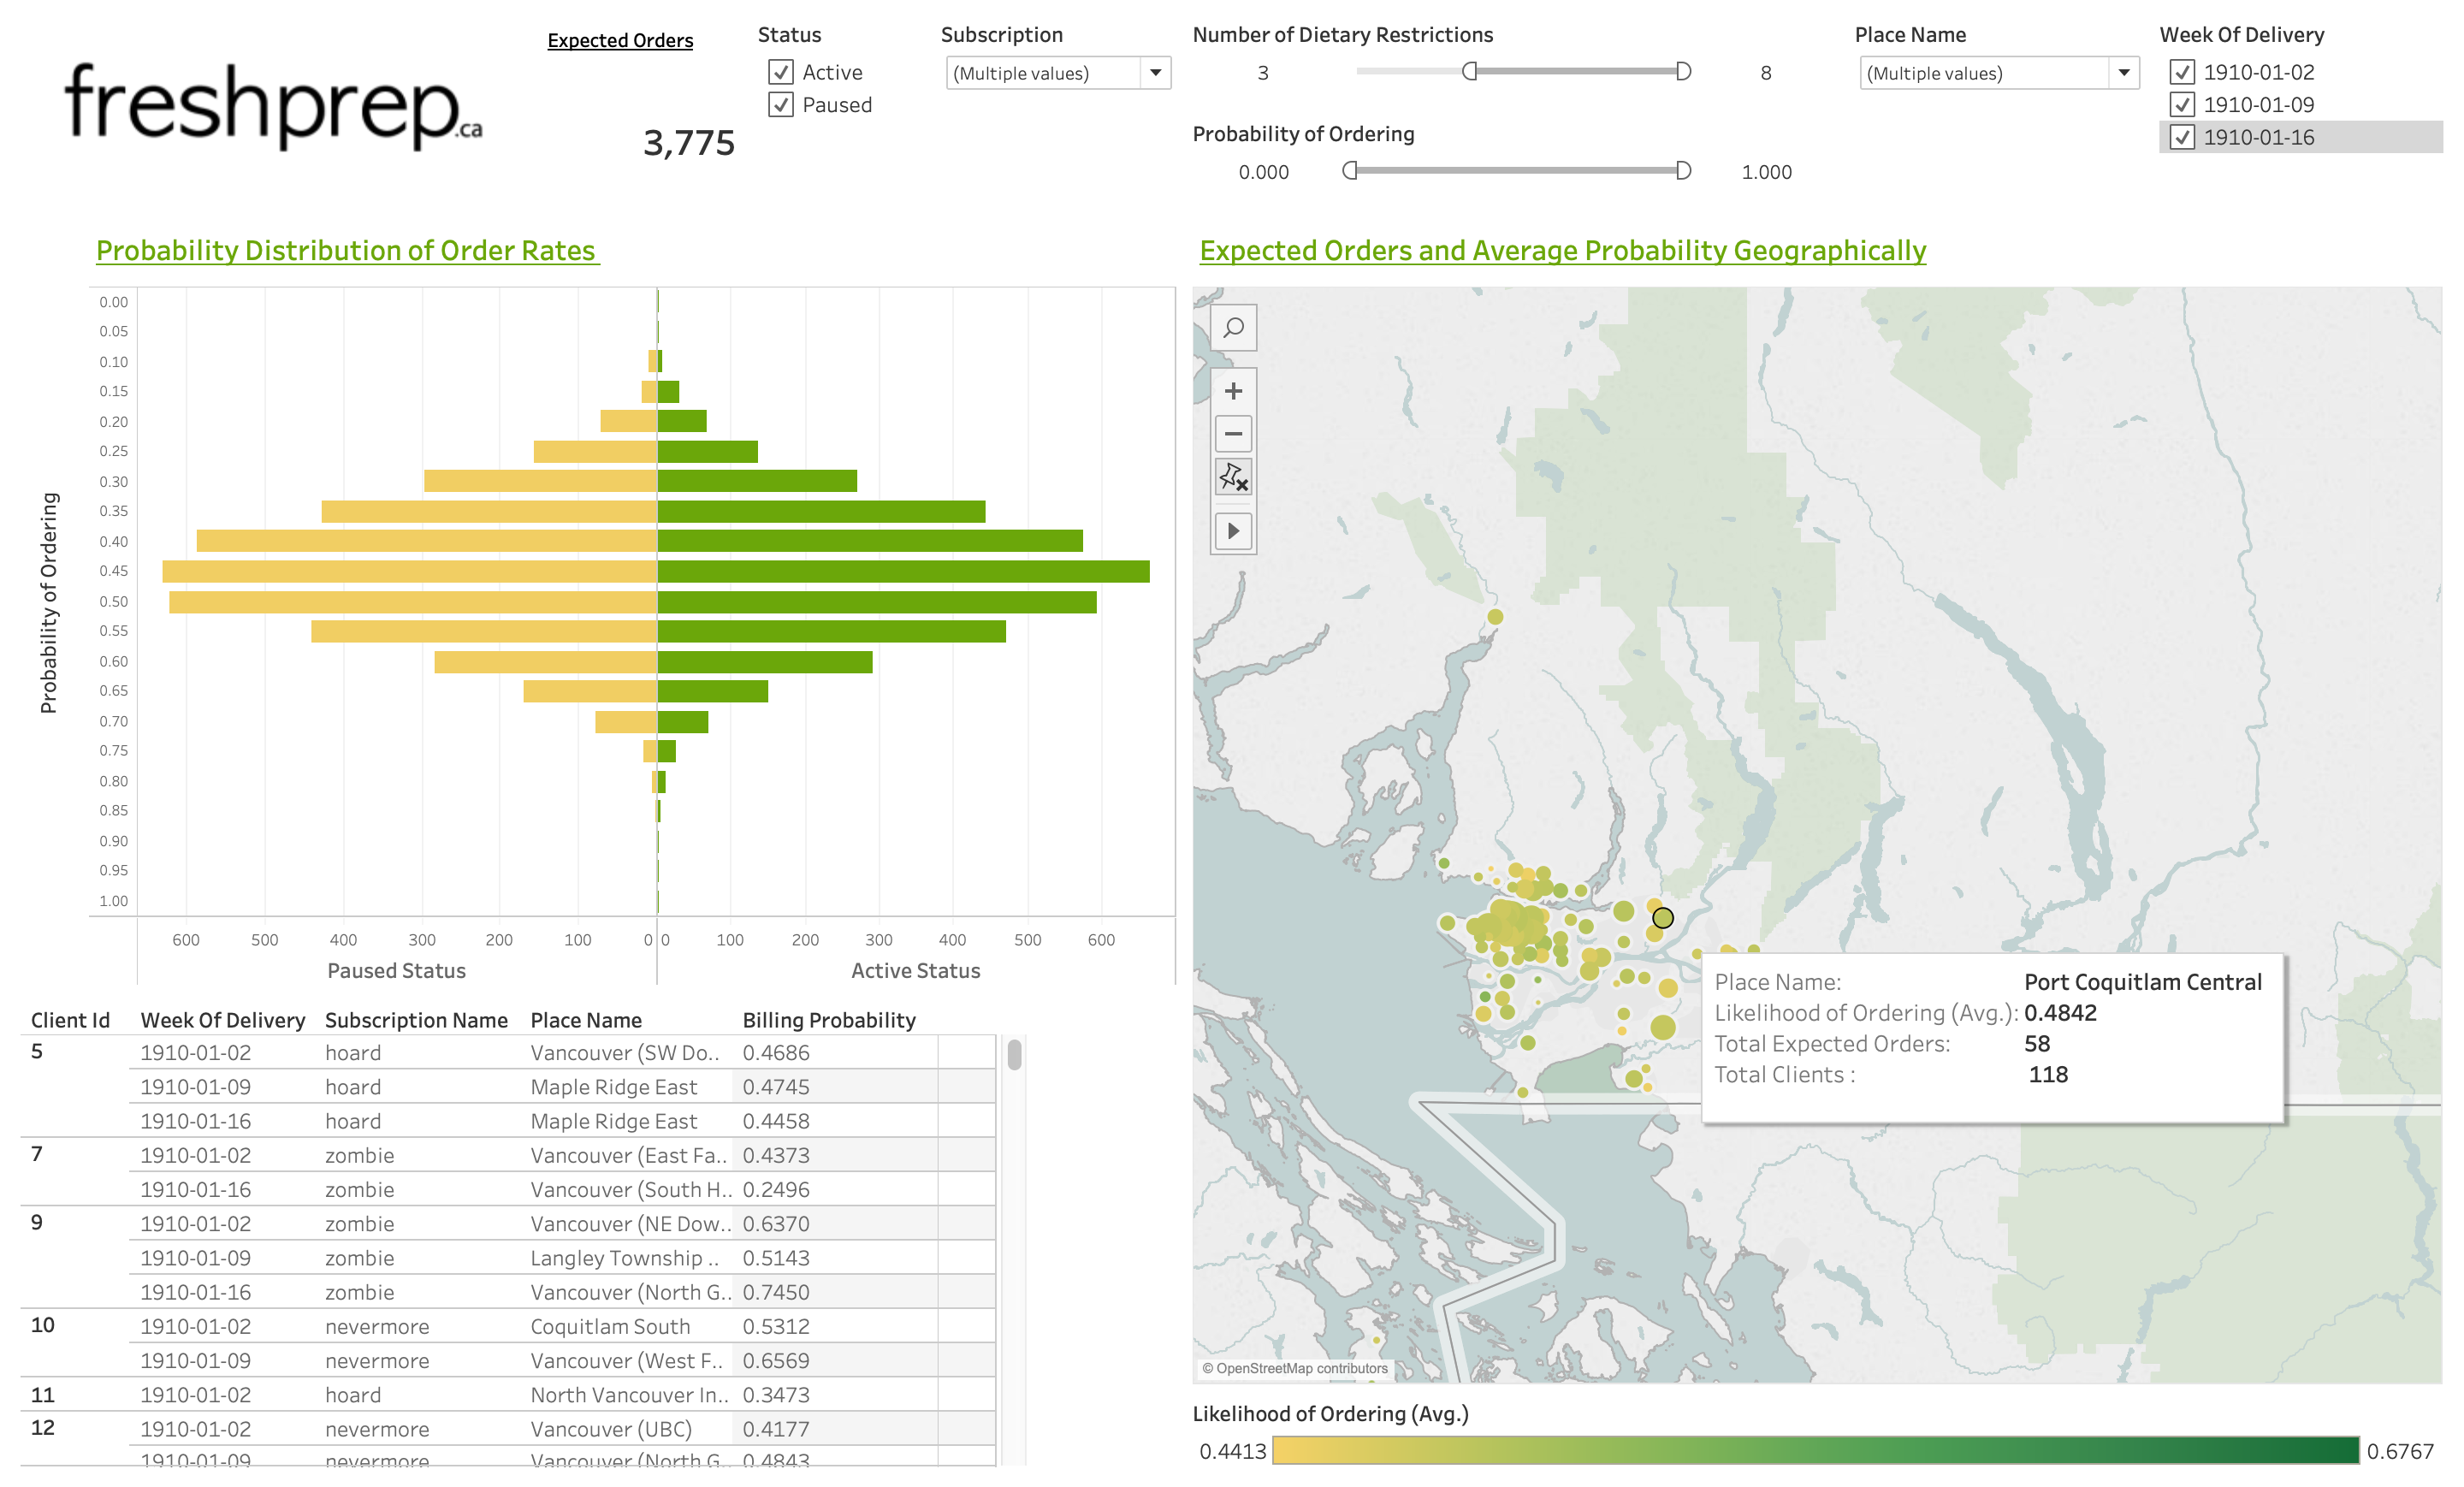The height and width of the screenshot is (1487, 2464).
Task: Select the highlighted Port Coquitlam Central map dot
Action: (1662, 918)
